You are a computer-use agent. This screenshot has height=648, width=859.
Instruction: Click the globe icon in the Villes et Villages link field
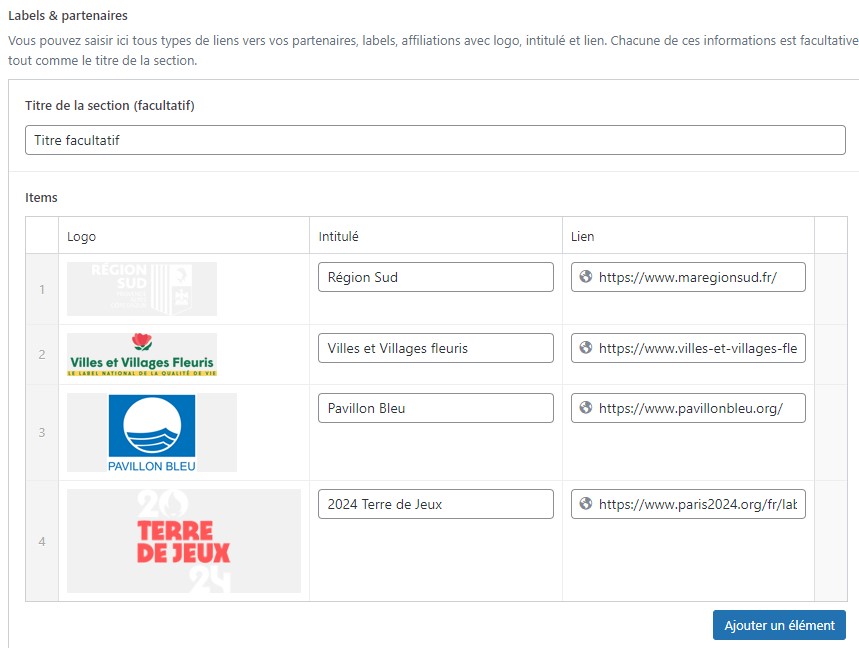coord(586,349)
